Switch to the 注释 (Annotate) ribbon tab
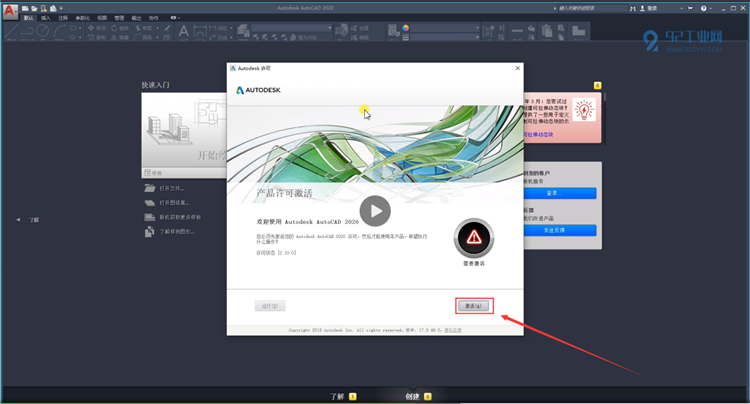This screenshot has height=404, width=750. tap(63, 18)
